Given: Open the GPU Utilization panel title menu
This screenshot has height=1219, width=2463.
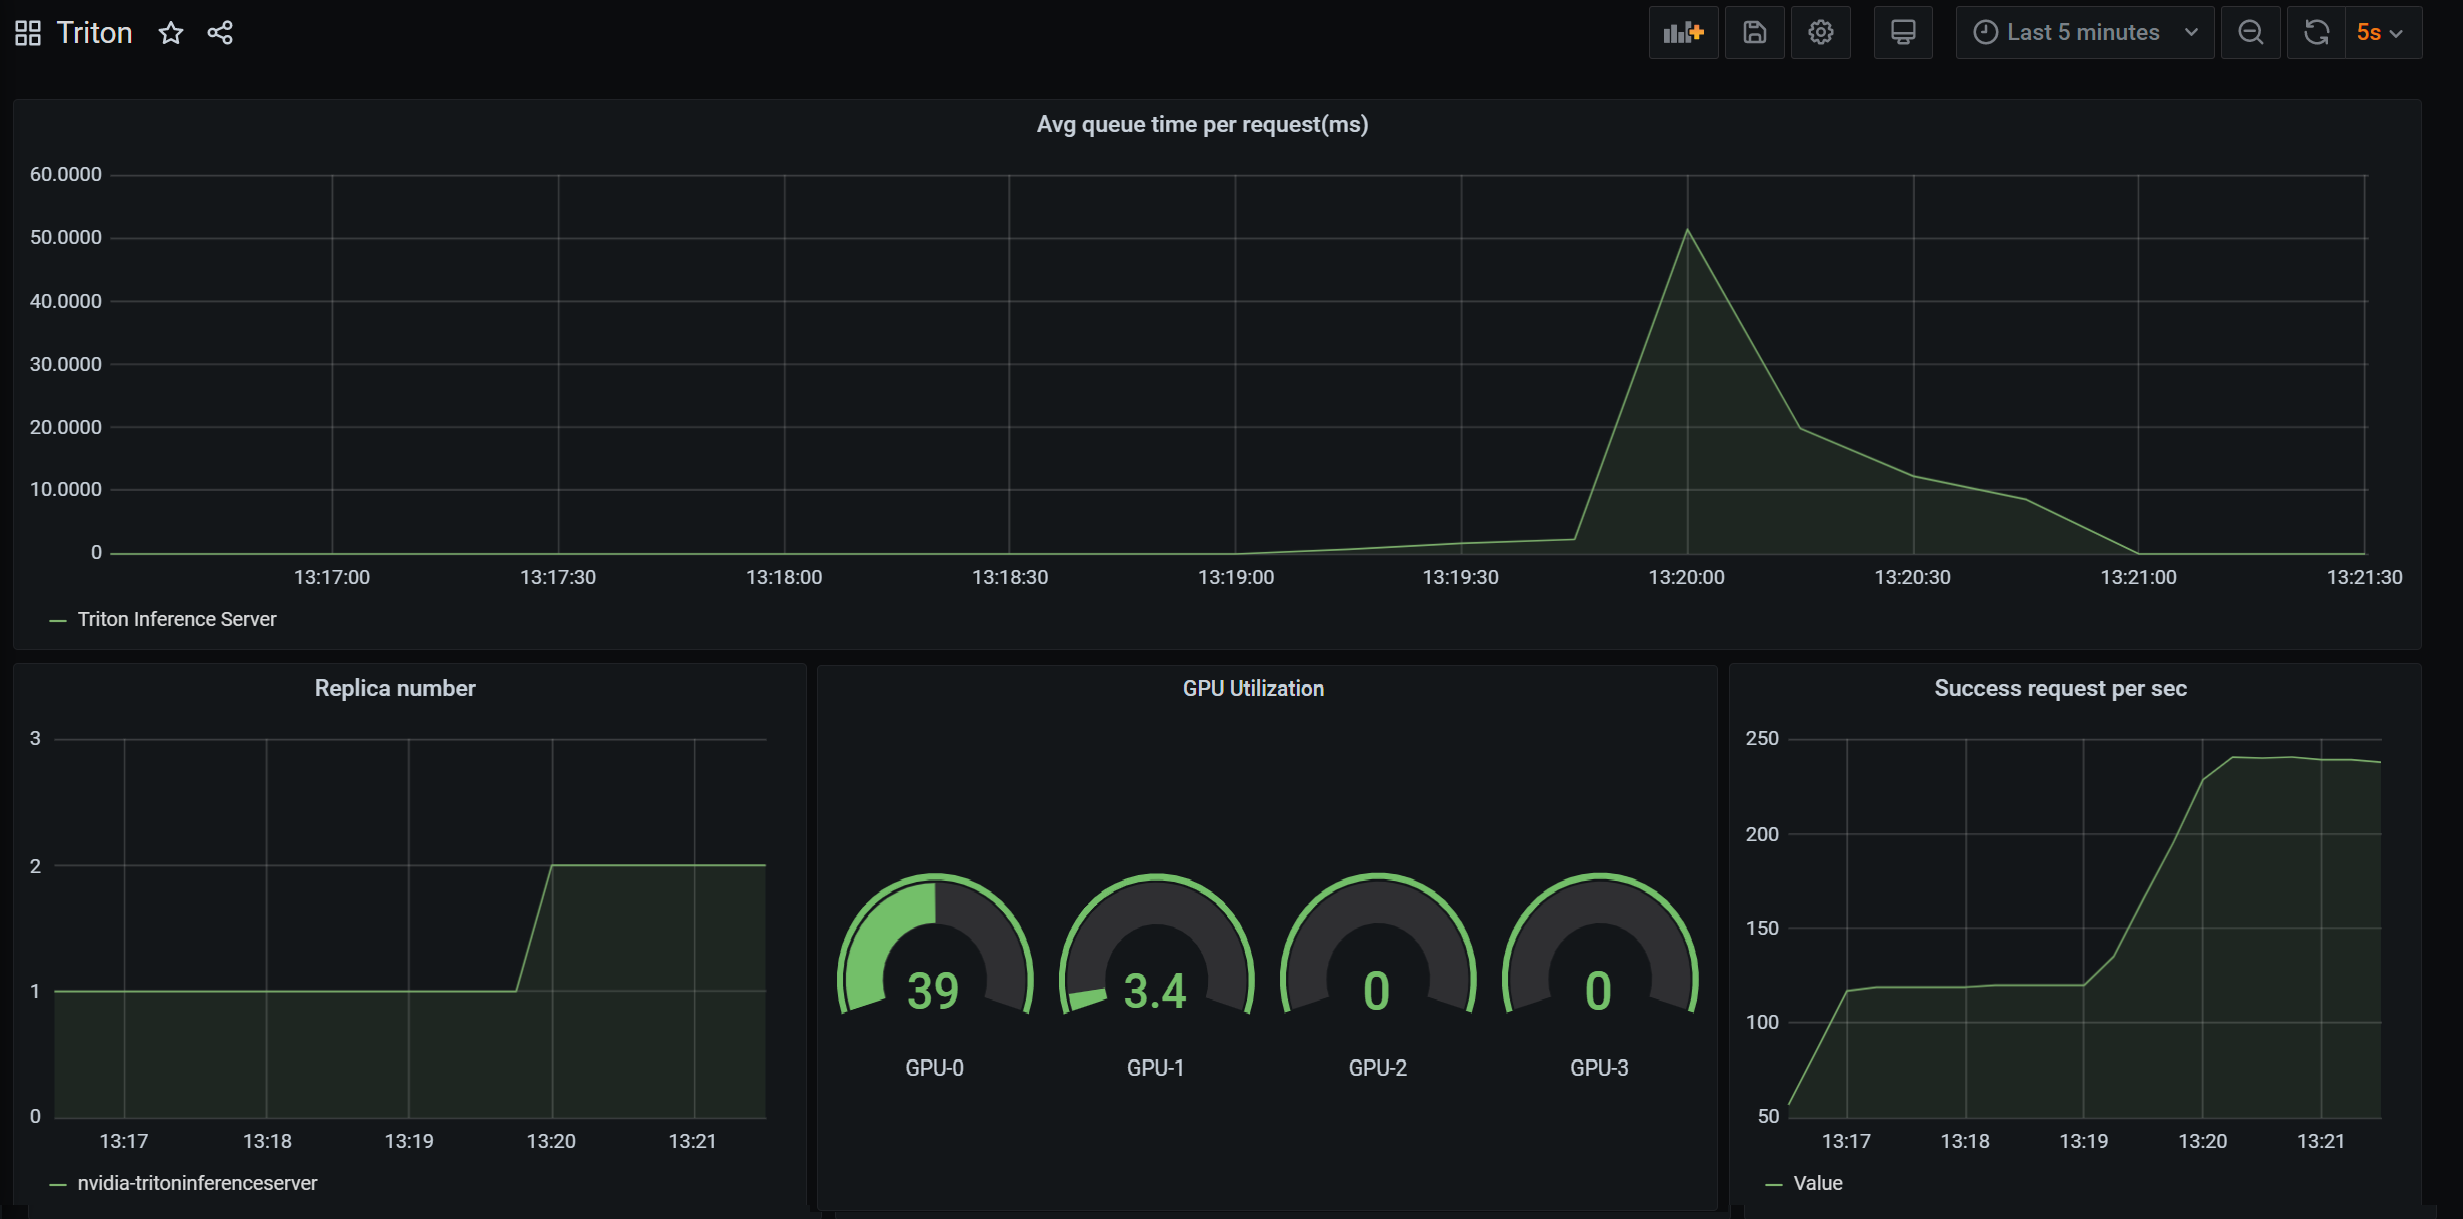Looking at the screenshot, I should tap(1253, 689).
